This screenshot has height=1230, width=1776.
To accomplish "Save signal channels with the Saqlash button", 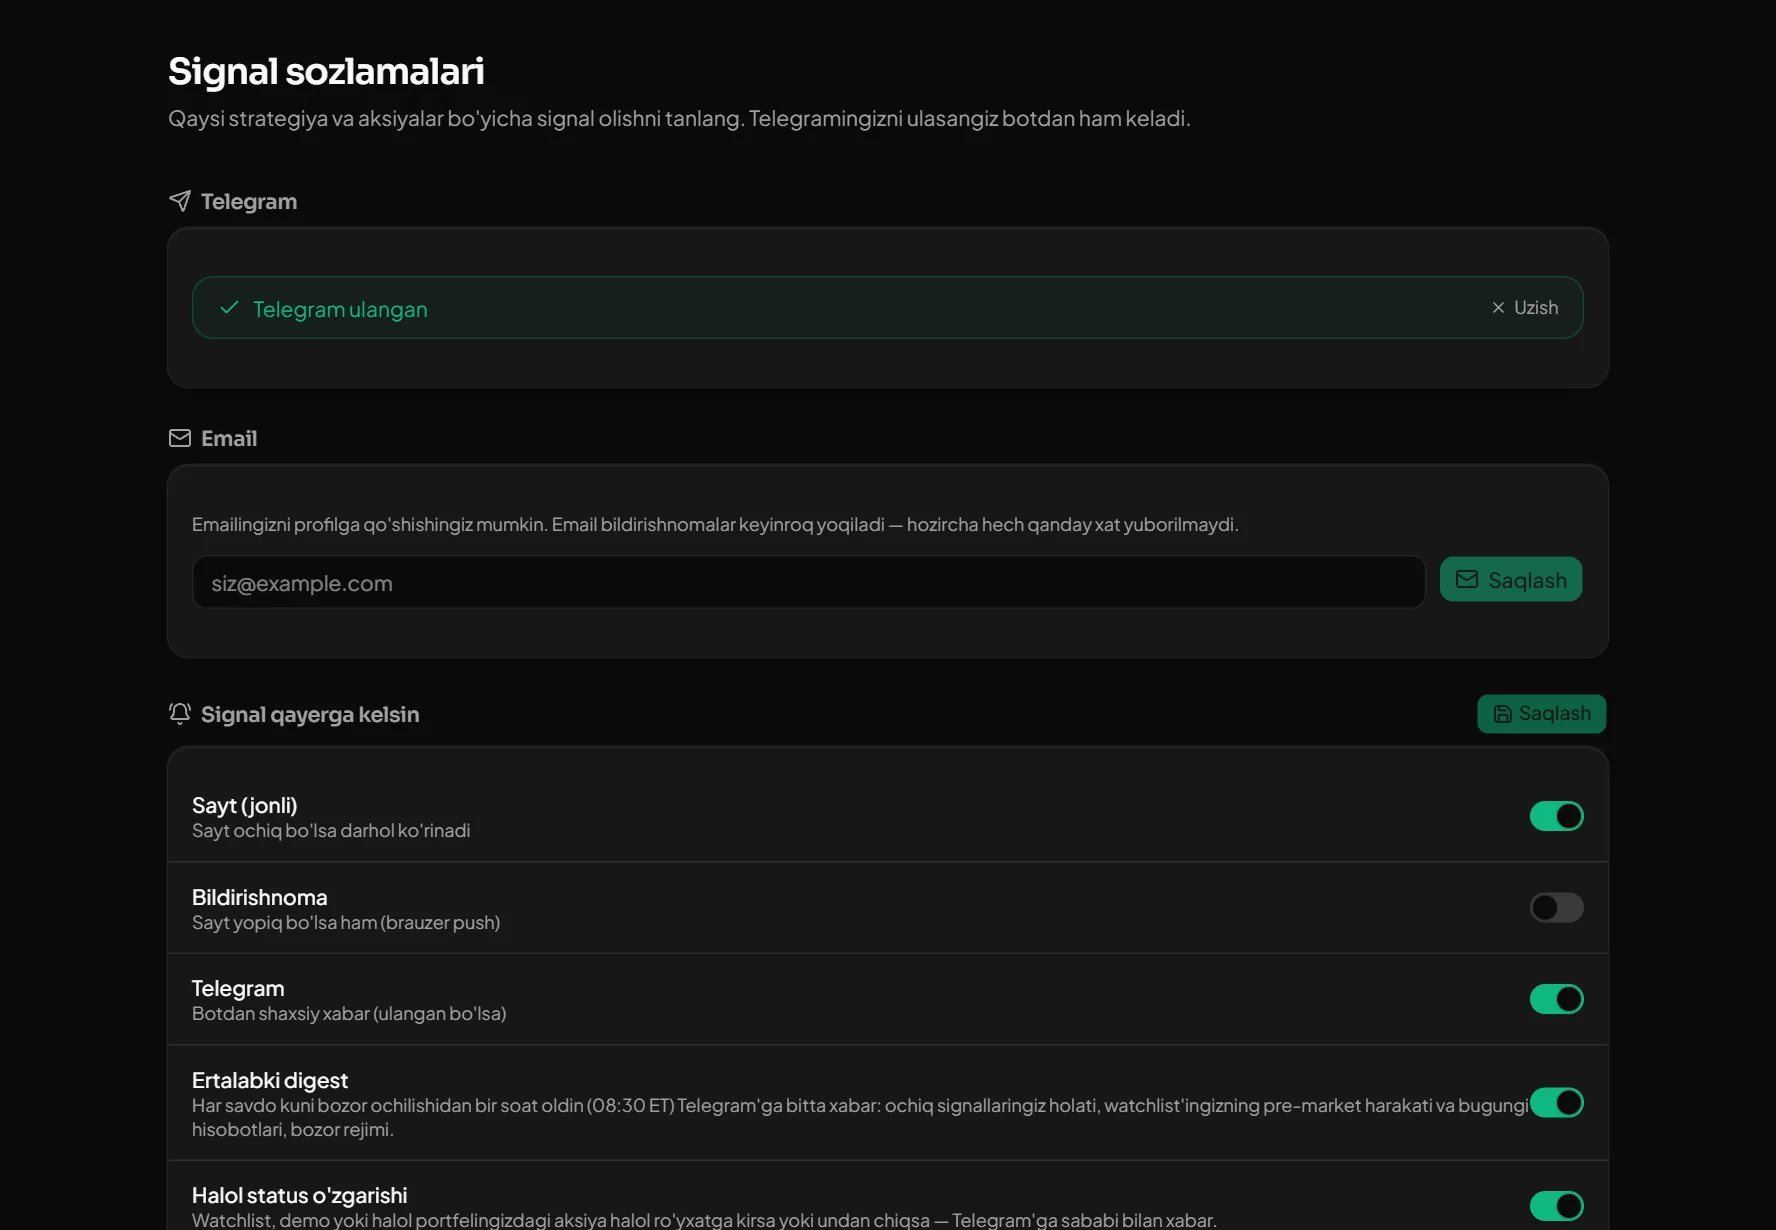I will (1542, 714).
